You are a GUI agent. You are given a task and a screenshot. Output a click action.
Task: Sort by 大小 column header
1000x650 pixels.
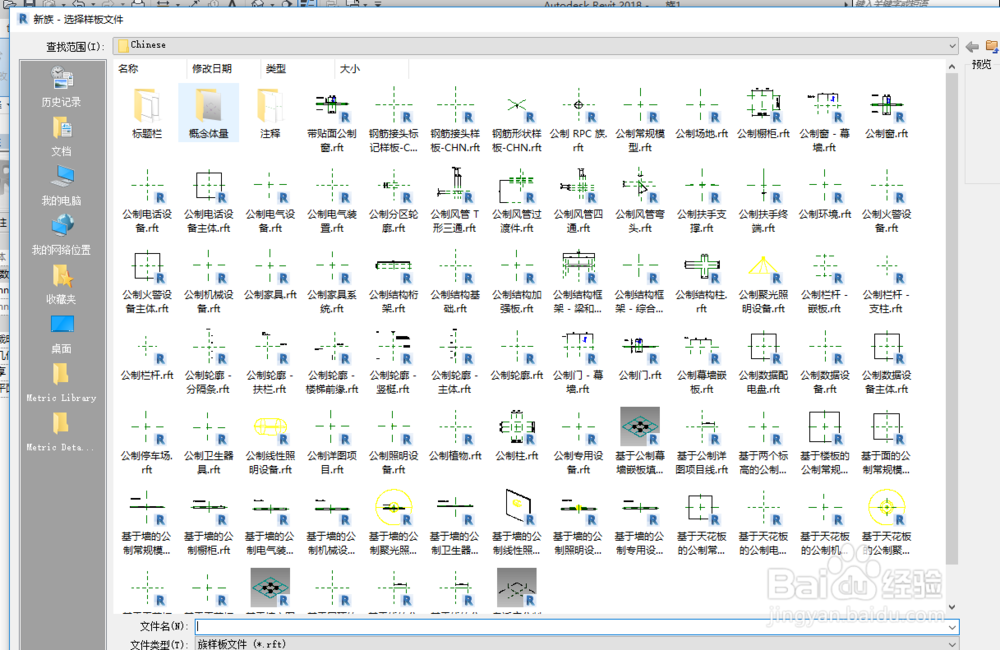pyautogui.click(x=349, y=68)
